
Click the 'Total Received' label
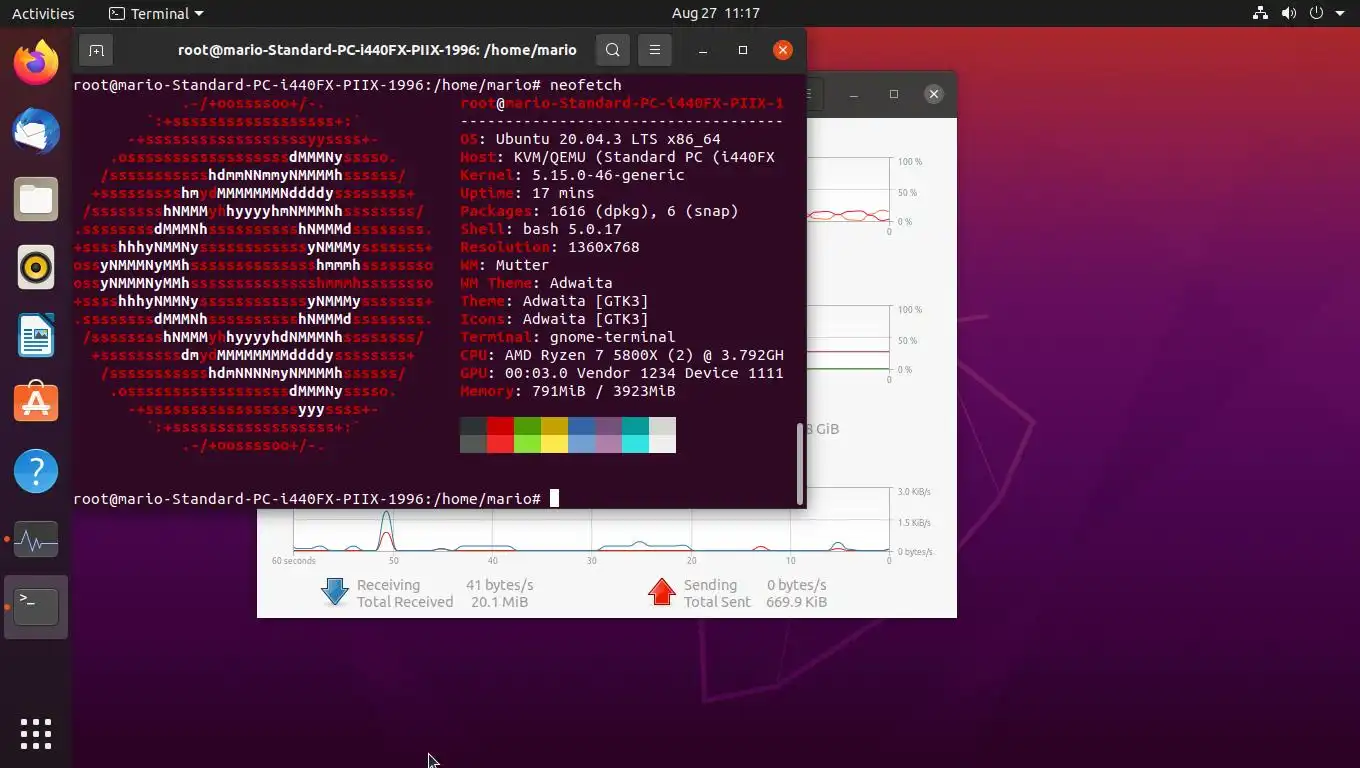(405, 602)
